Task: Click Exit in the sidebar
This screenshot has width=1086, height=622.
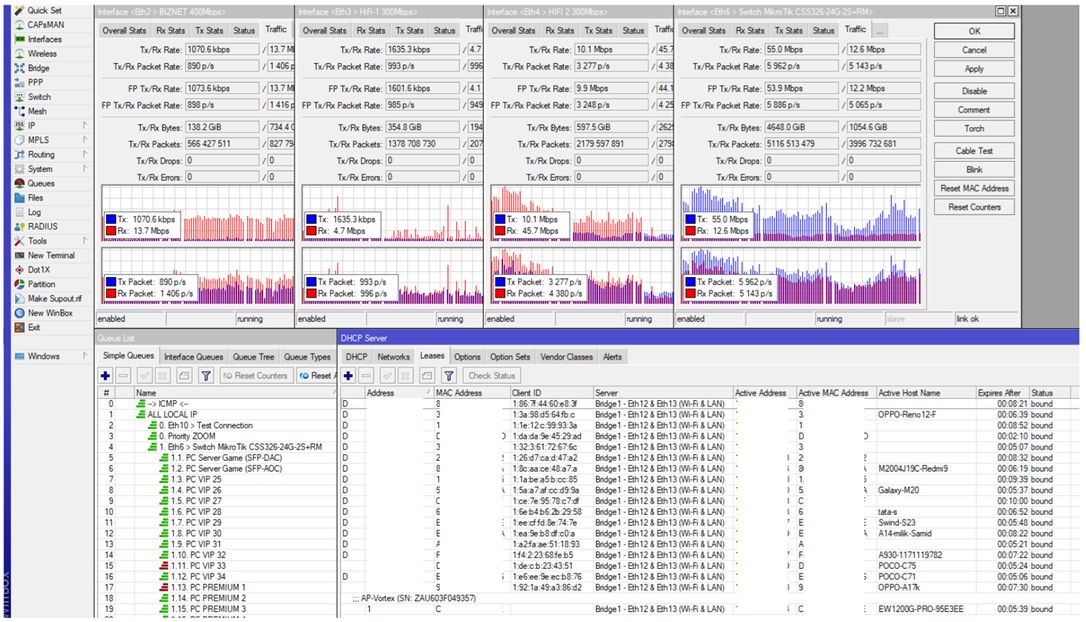Action: tap(34, 328)
